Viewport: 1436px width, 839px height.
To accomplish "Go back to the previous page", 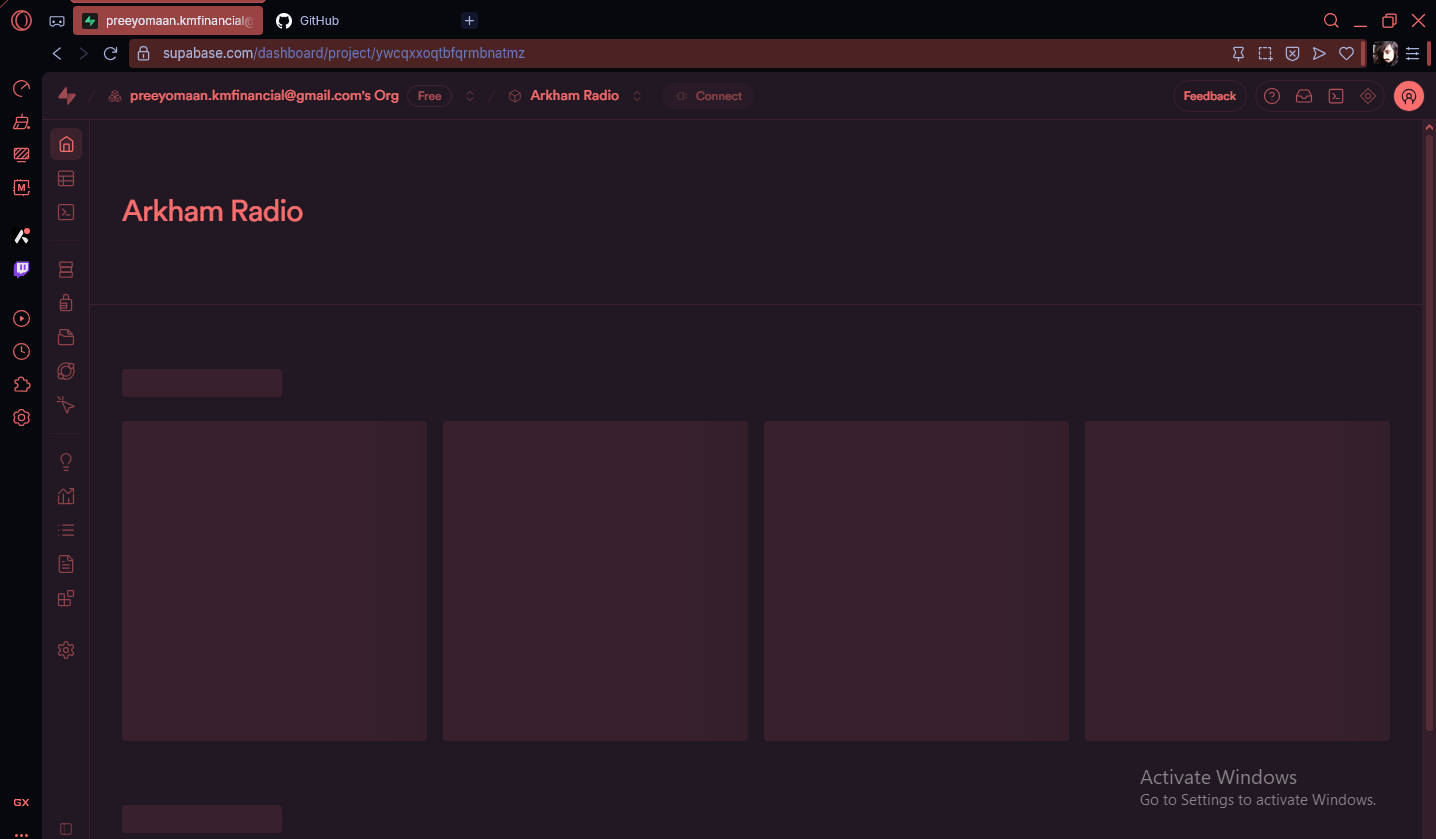I will 57,53.
